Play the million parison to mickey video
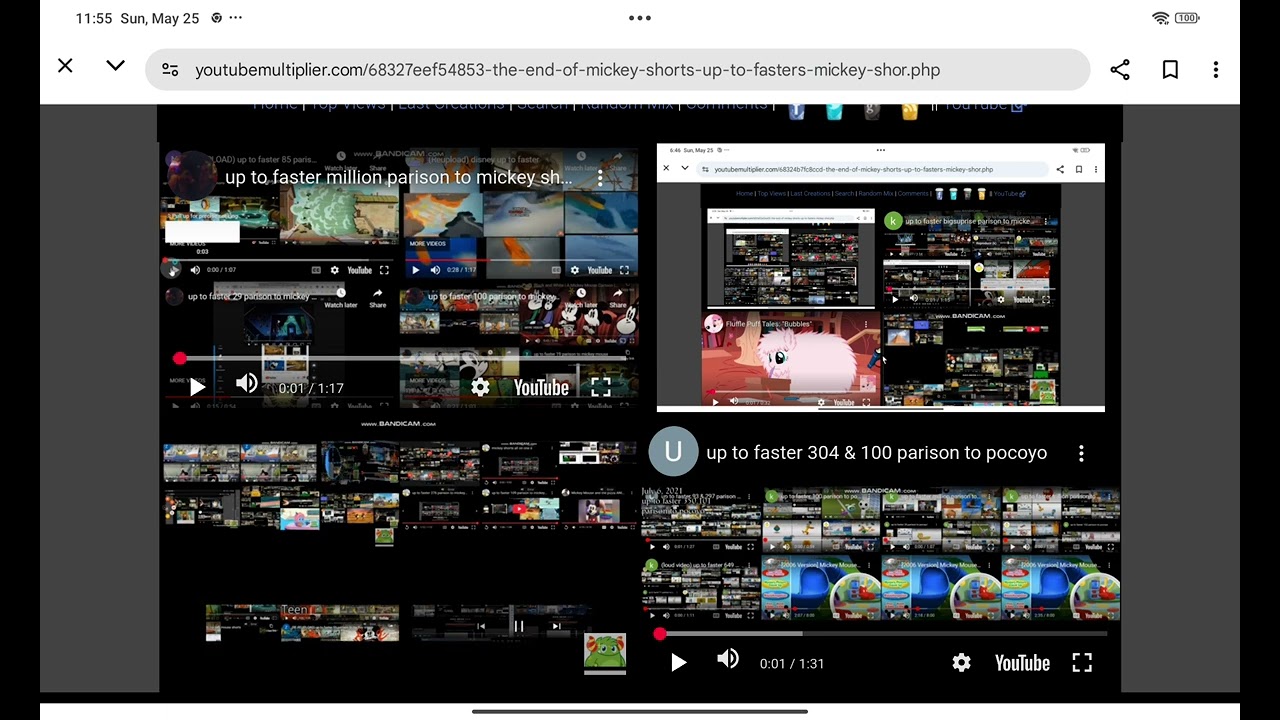 [197, 388]
